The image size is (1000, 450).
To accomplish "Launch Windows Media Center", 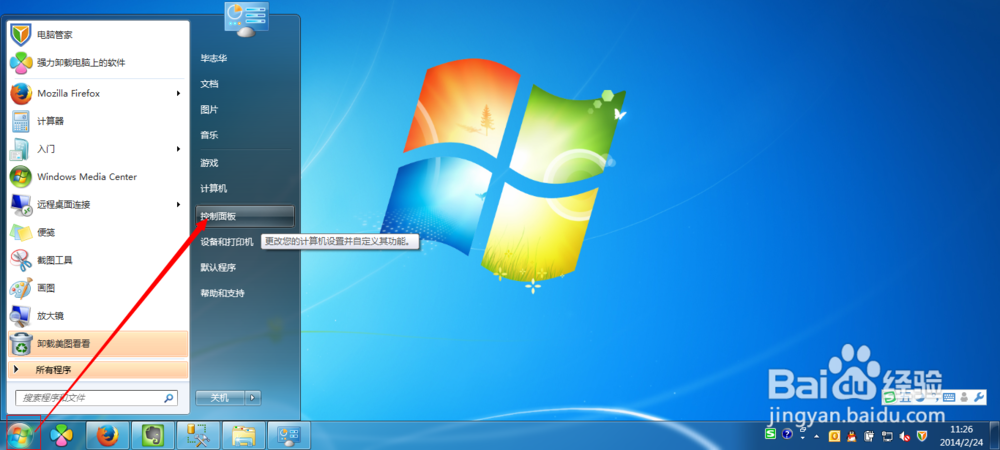I will click(98, 177).
